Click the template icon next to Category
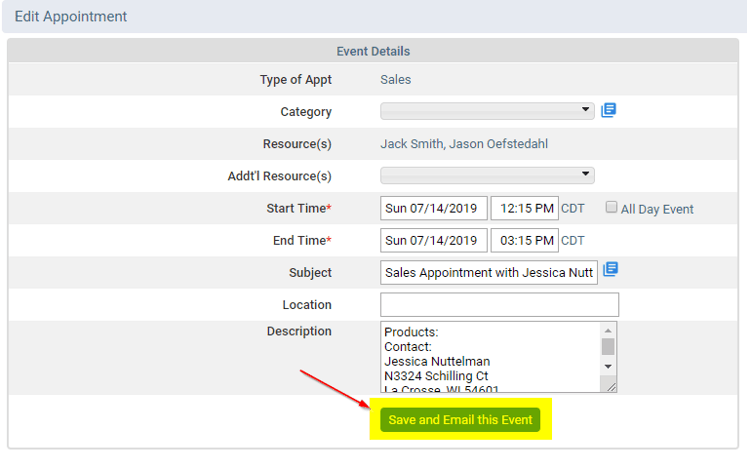 [x=608, y=110]
